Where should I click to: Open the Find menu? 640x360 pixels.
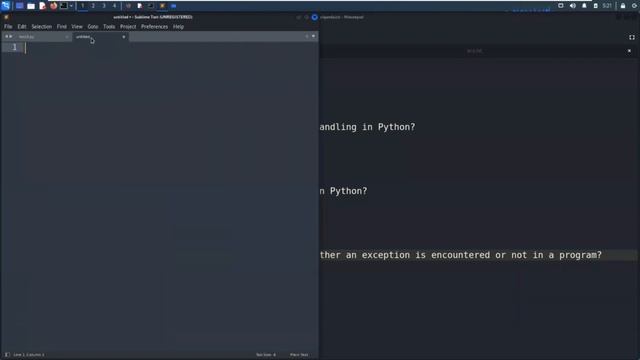click(62, 27)
